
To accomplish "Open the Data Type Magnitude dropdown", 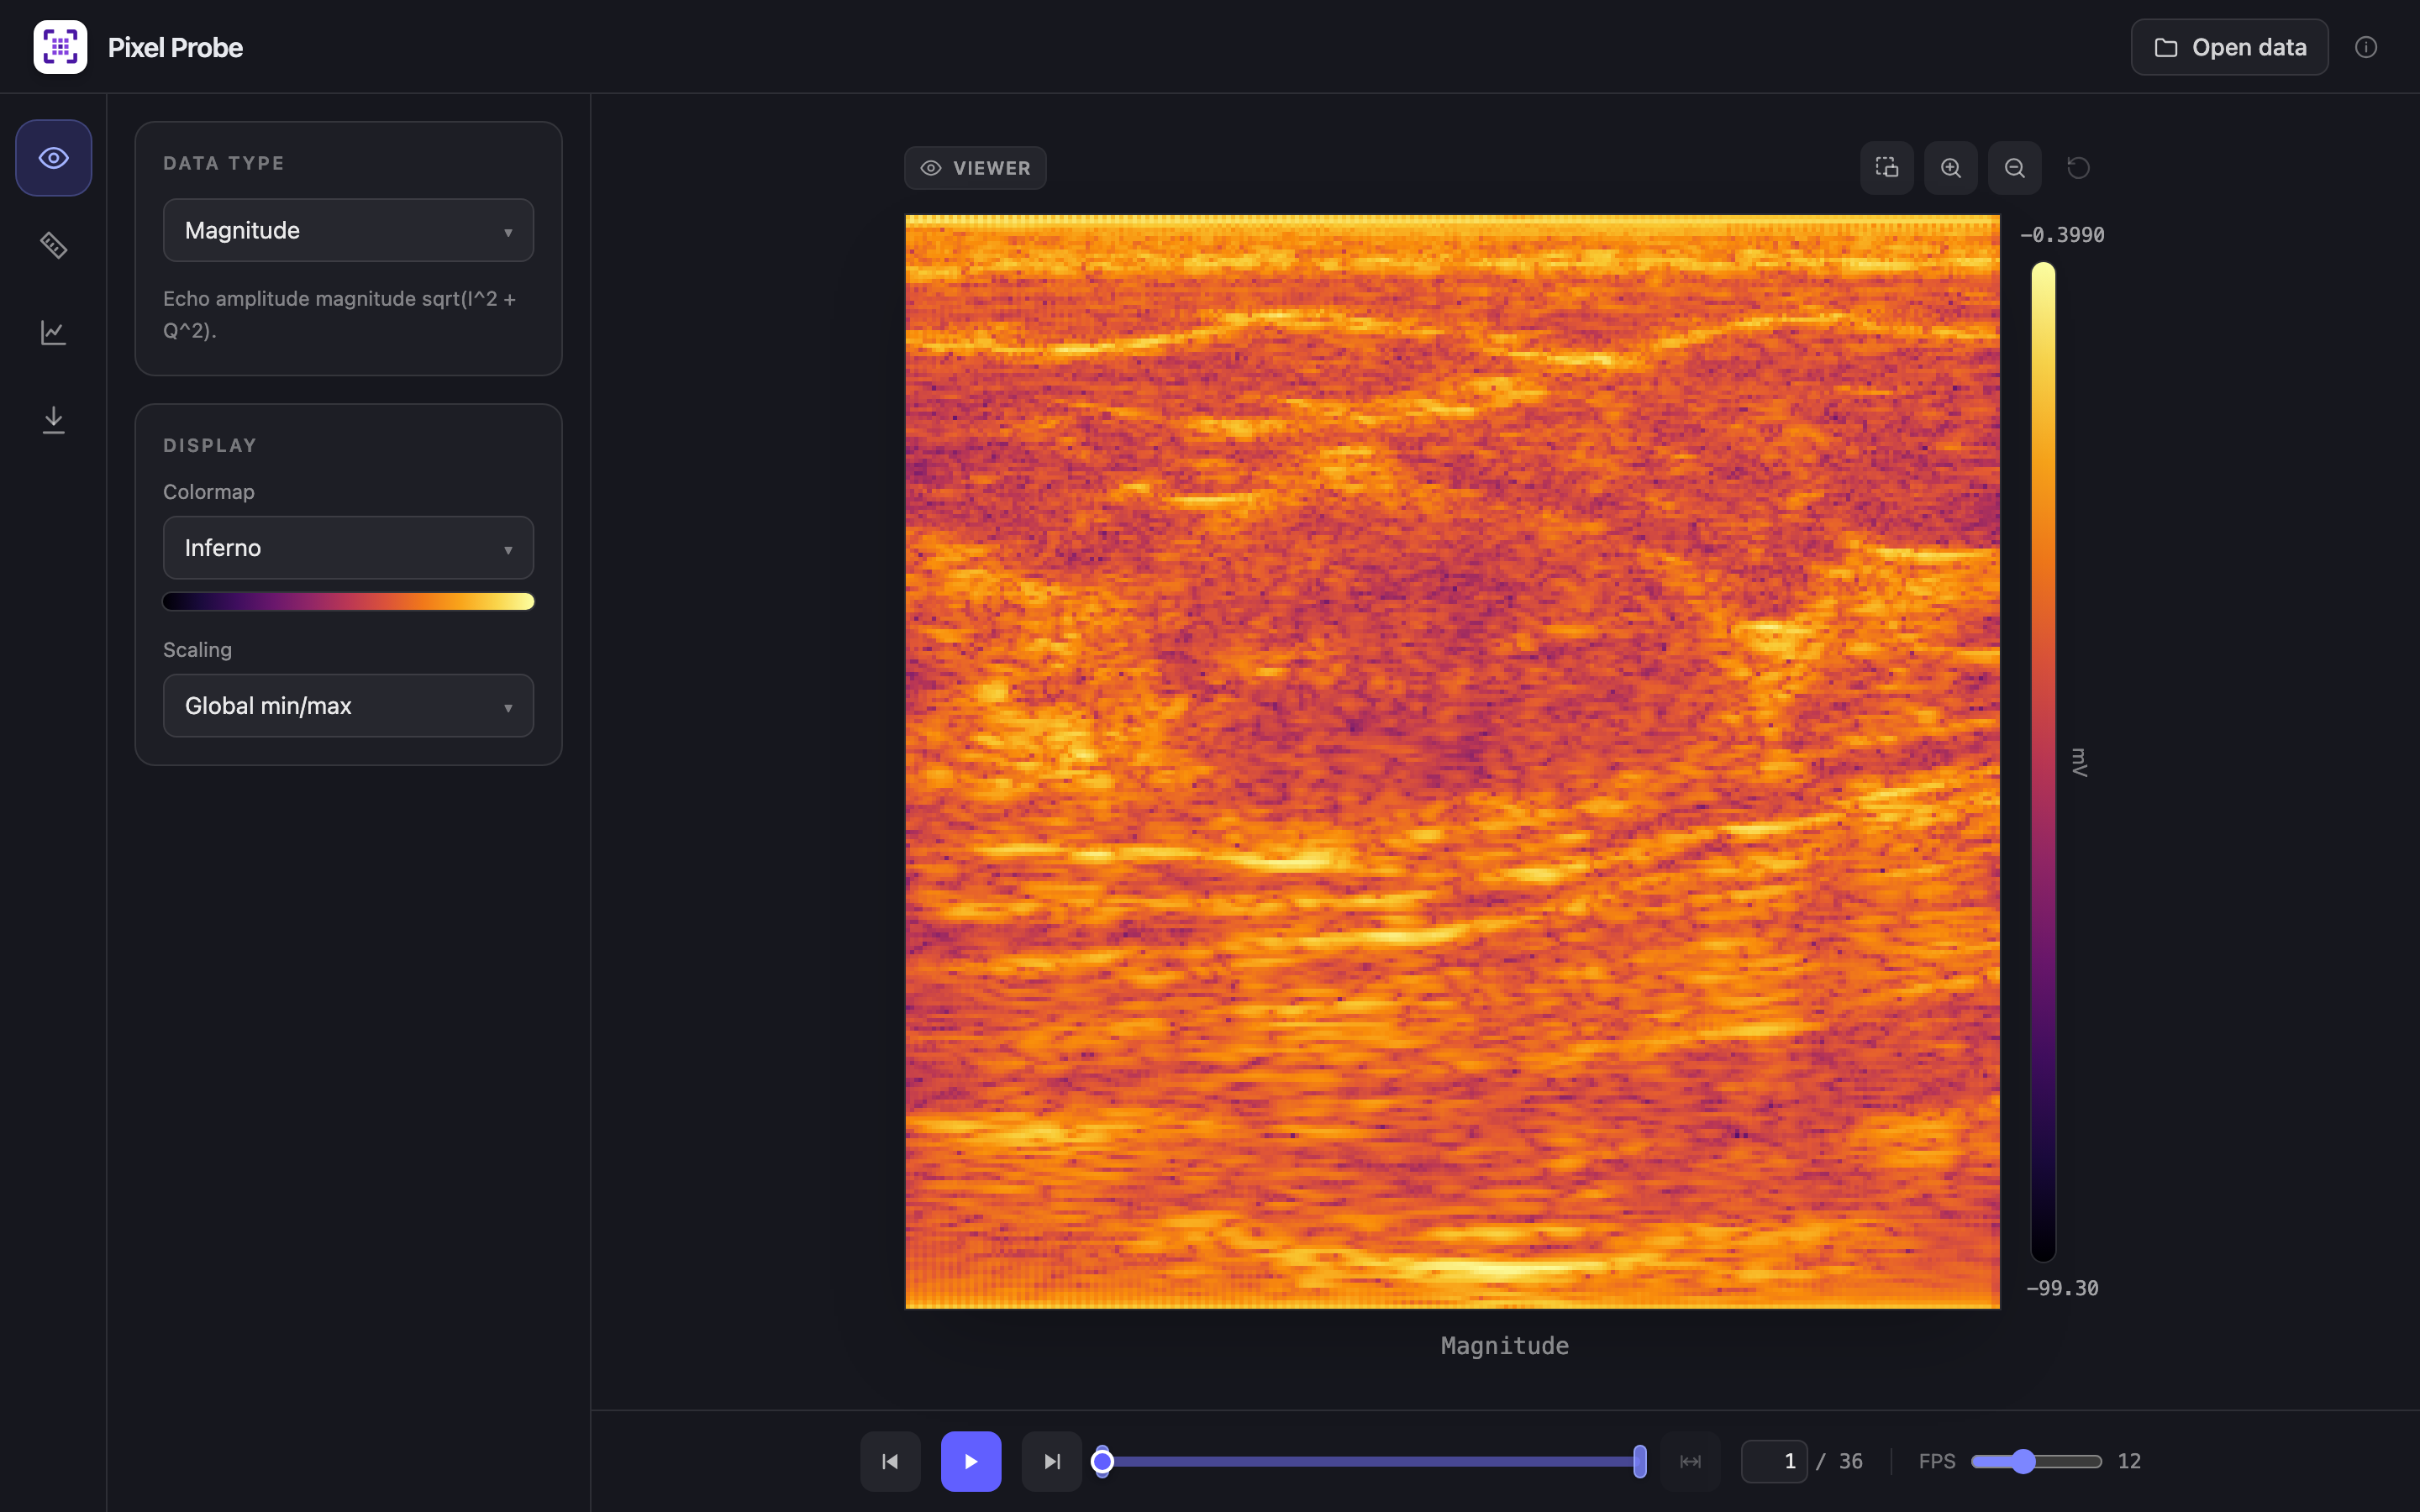I will (348, 230).
